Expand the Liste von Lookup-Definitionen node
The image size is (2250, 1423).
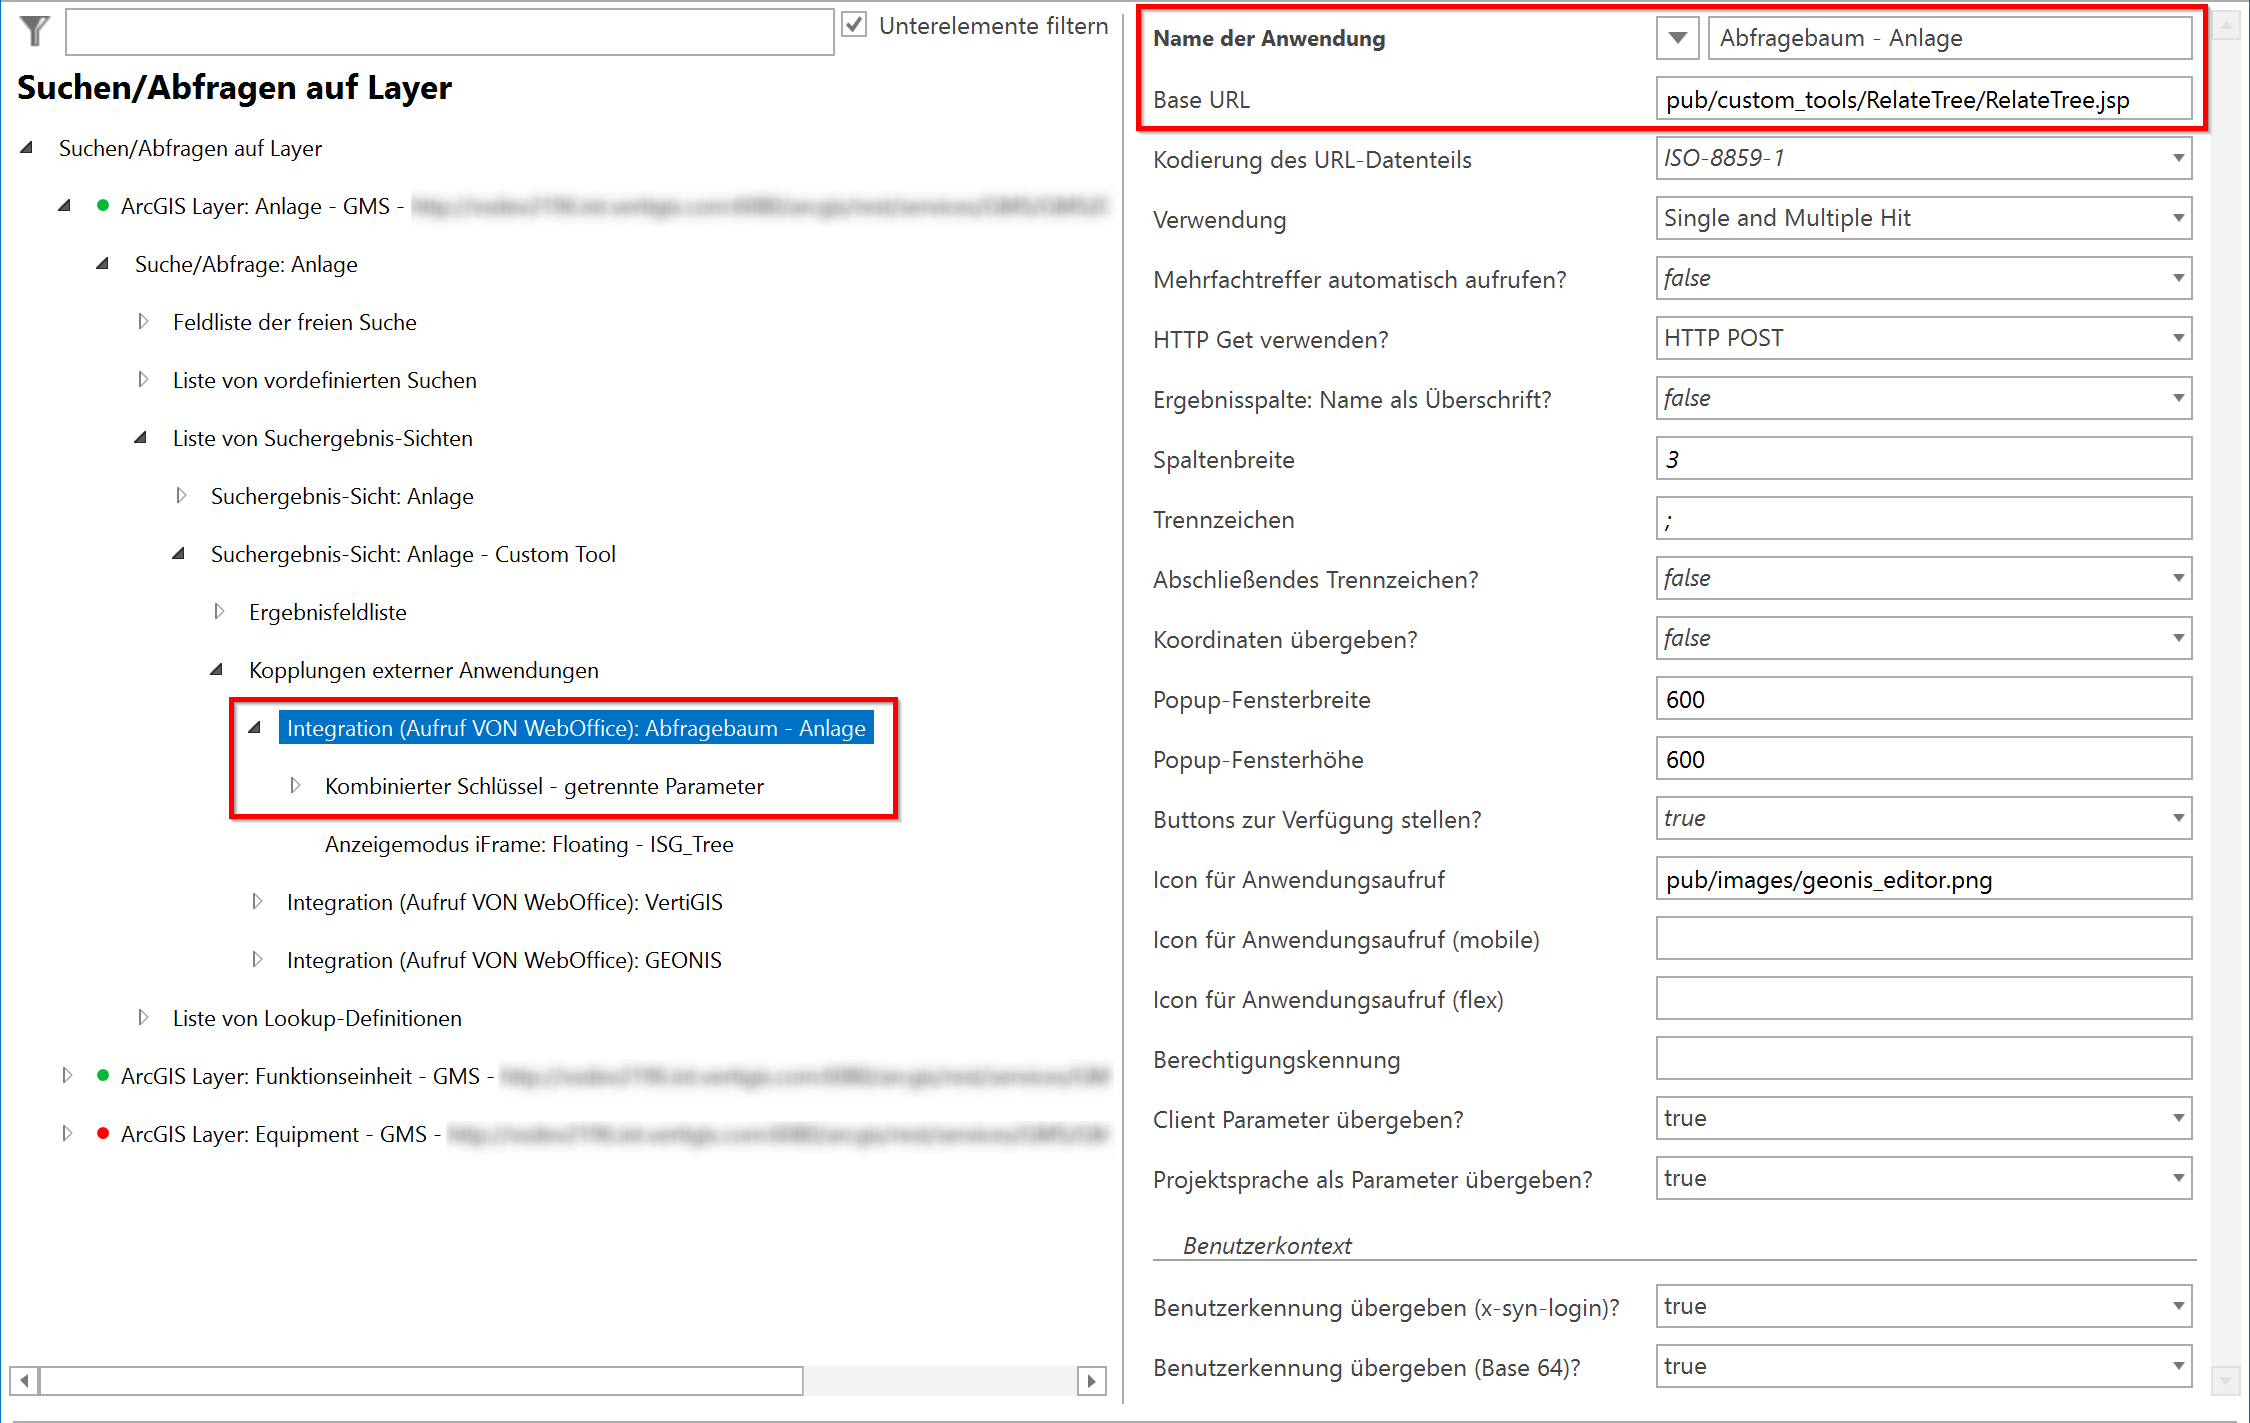click(x=143, y=1017)
